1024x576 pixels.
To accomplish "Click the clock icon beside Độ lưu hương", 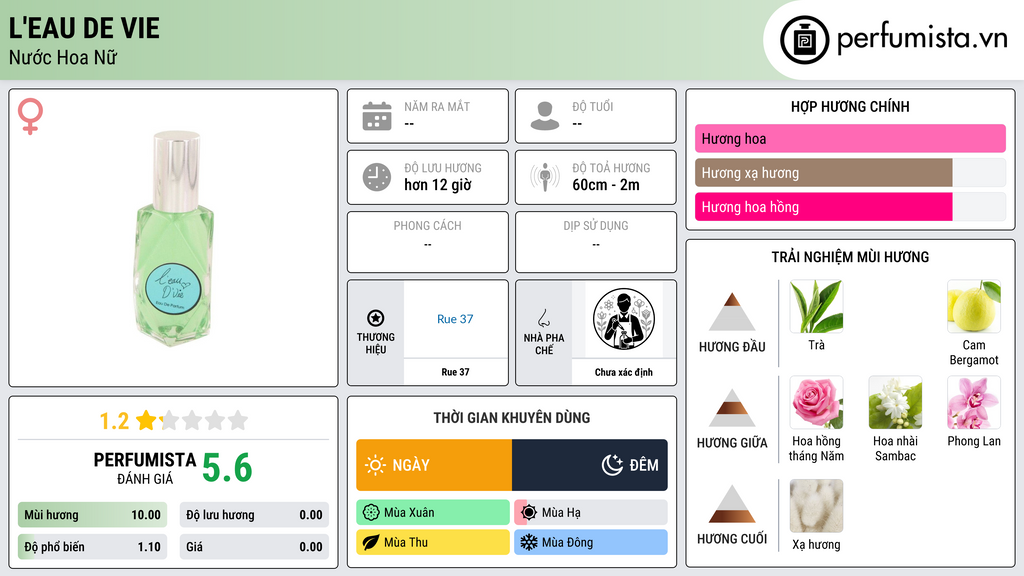I will pos(377,177).
